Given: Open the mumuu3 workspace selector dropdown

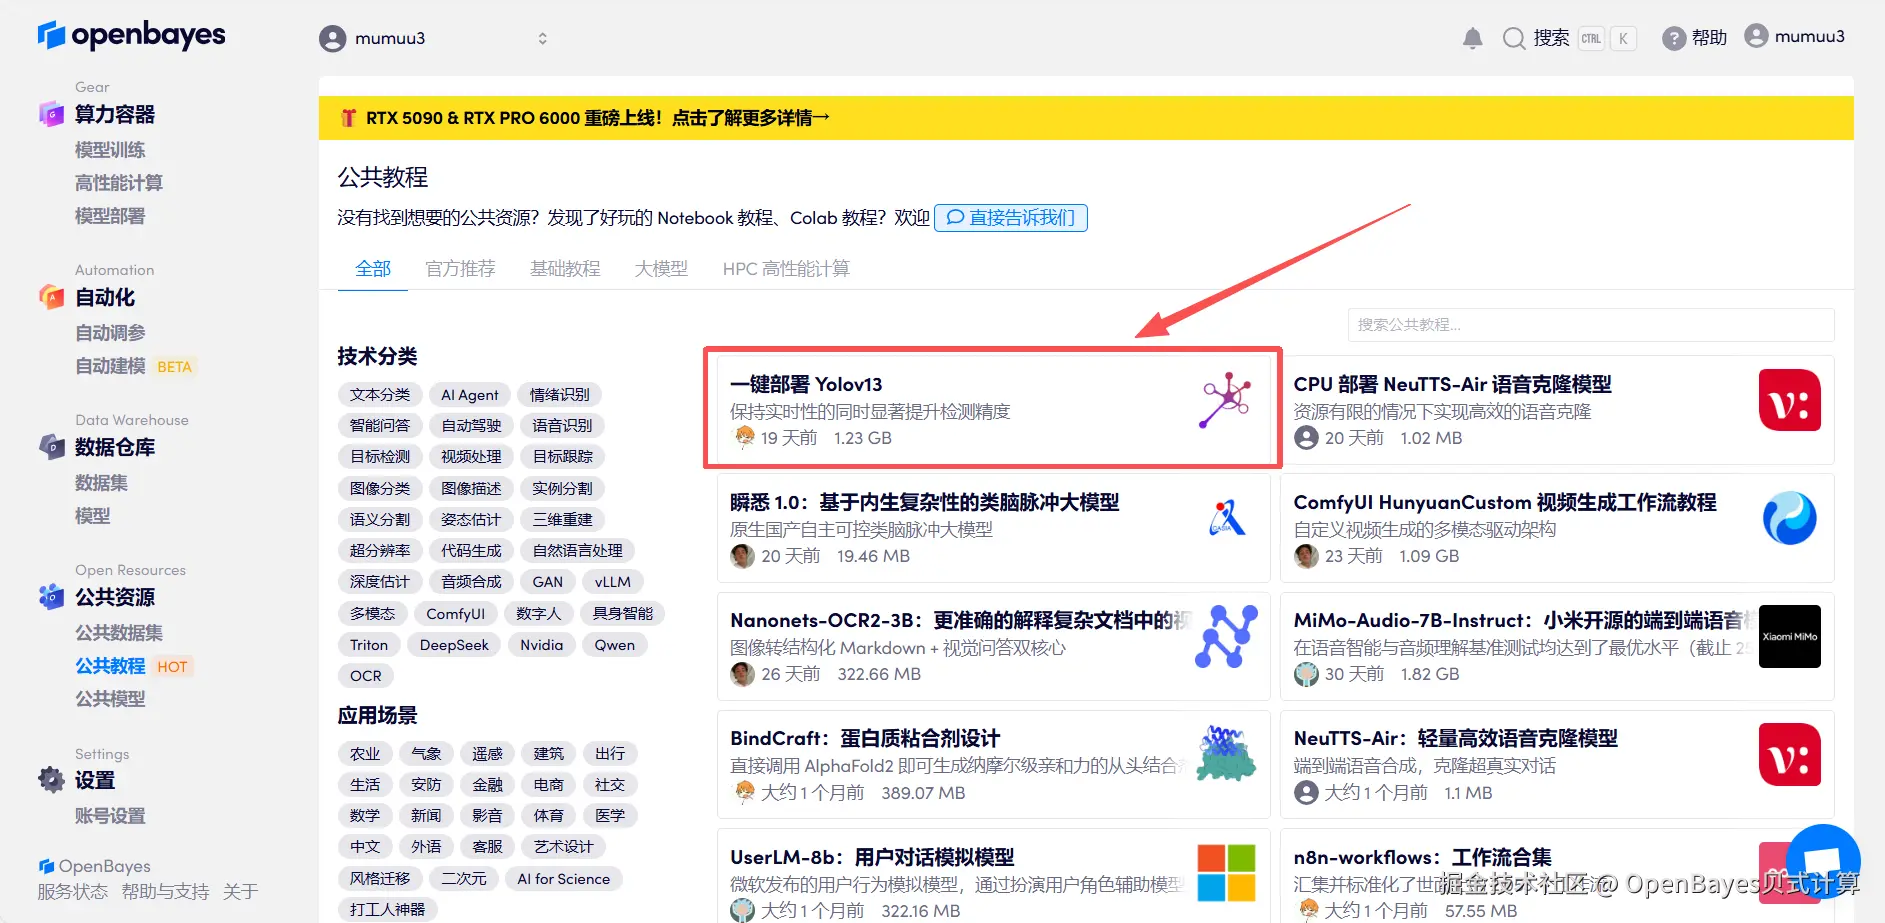Looking at the screenshot, I should pos(435,38).
